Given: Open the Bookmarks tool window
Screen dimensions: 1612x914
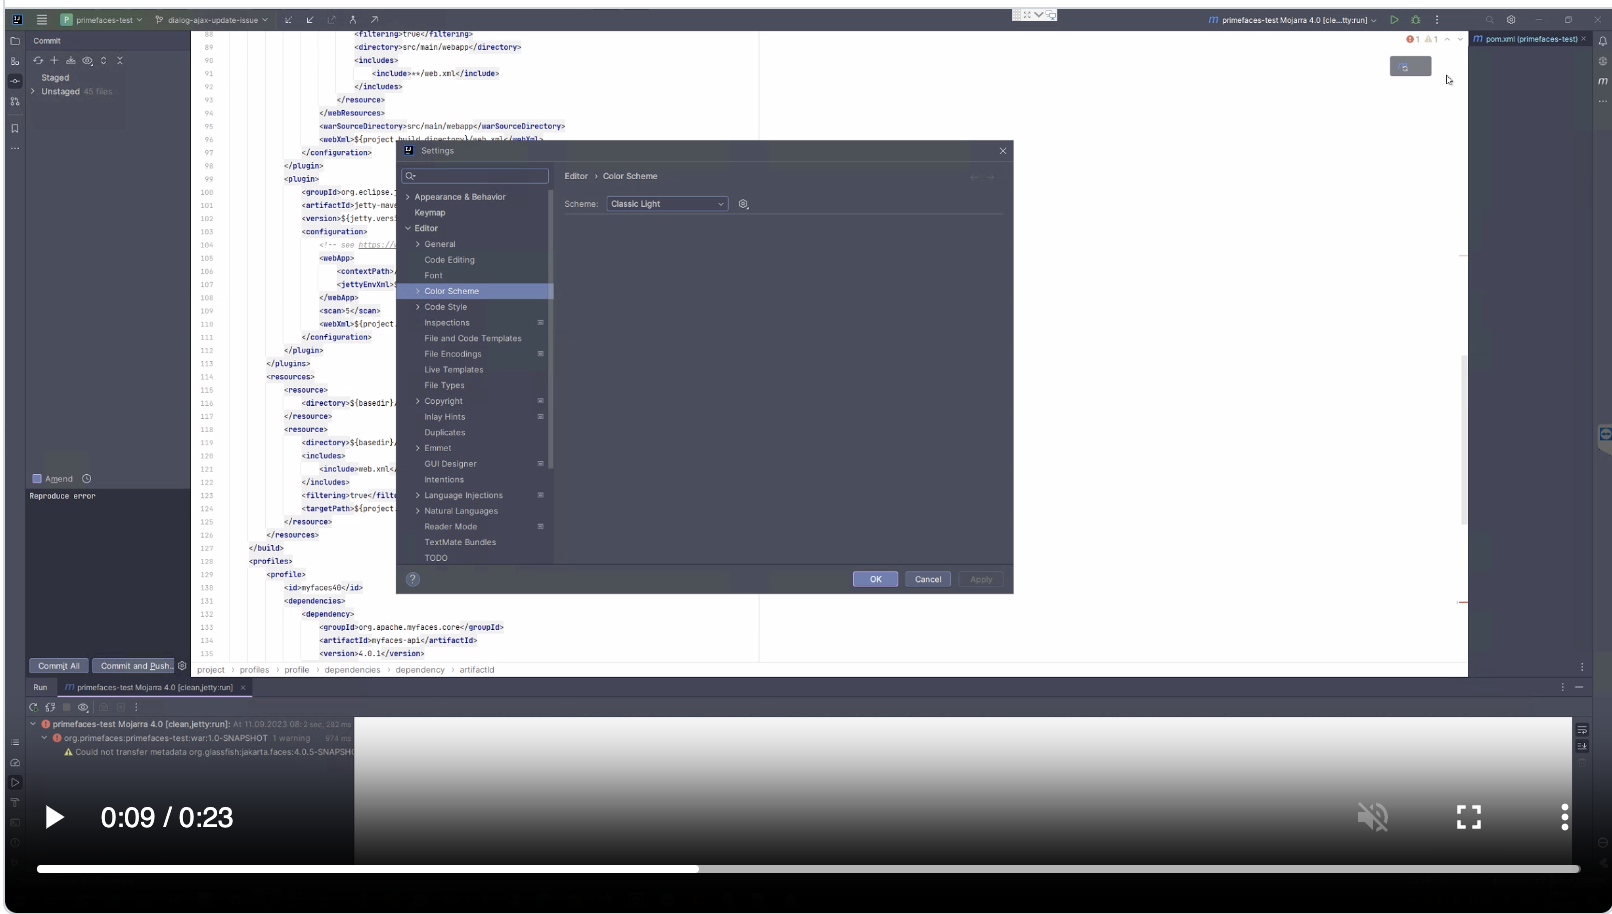Looking at the screenshot, I should pos(14,128).
